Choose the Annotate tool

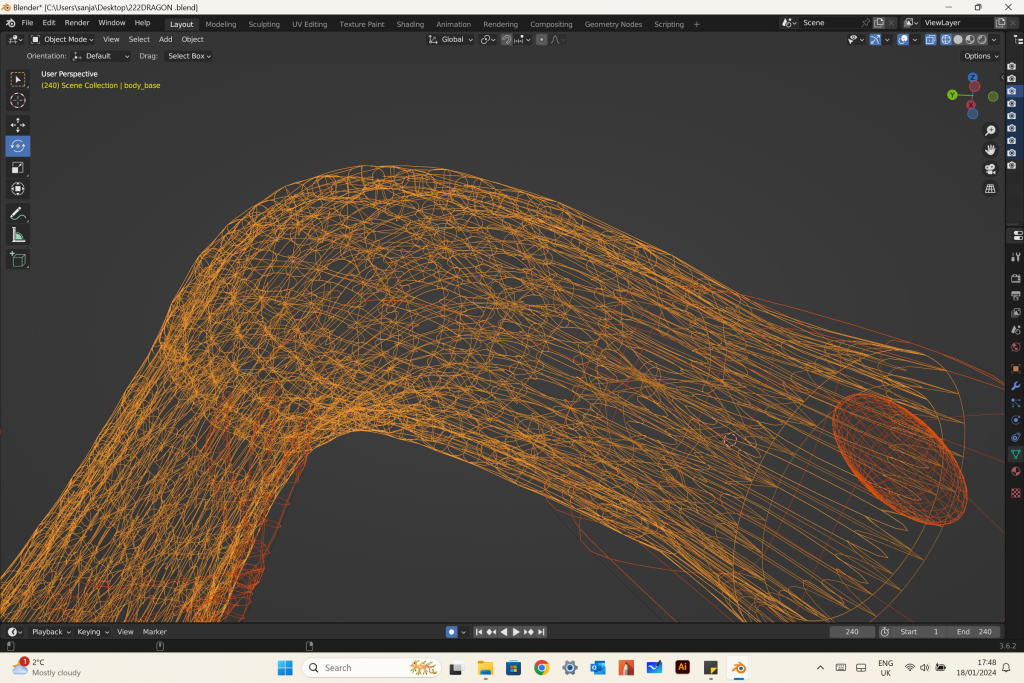[18, 214]
